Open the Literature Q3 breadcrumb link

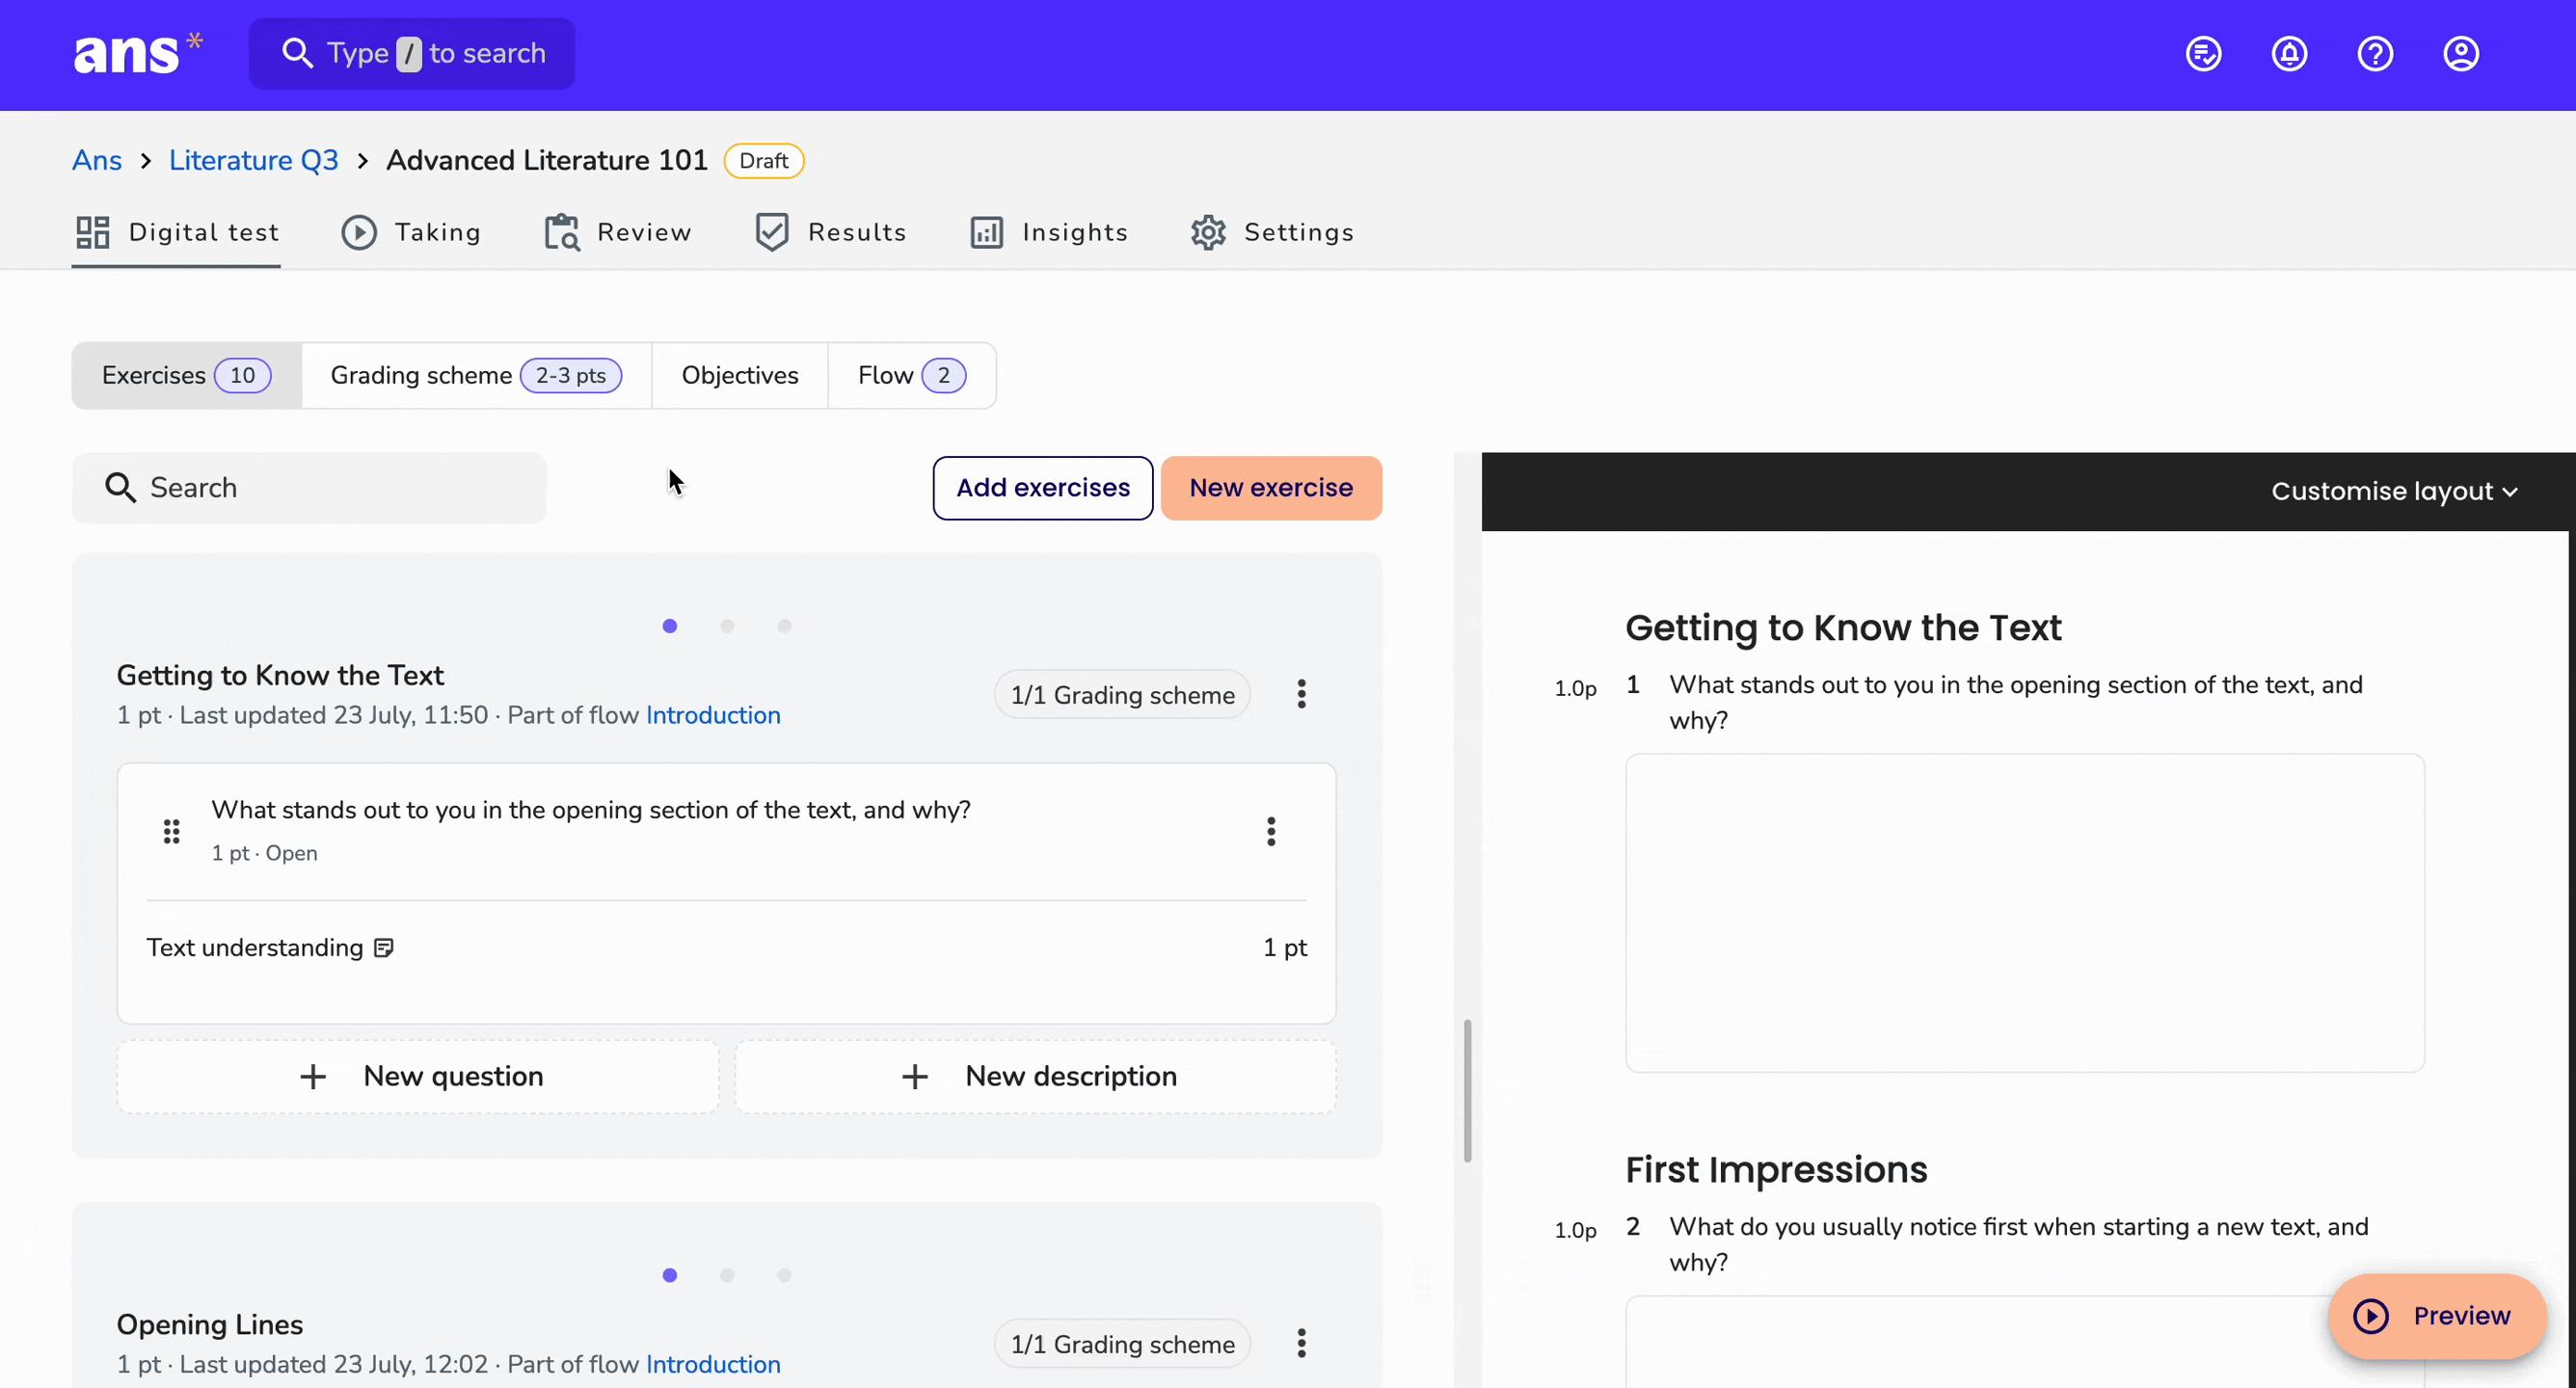click(254, 160)
